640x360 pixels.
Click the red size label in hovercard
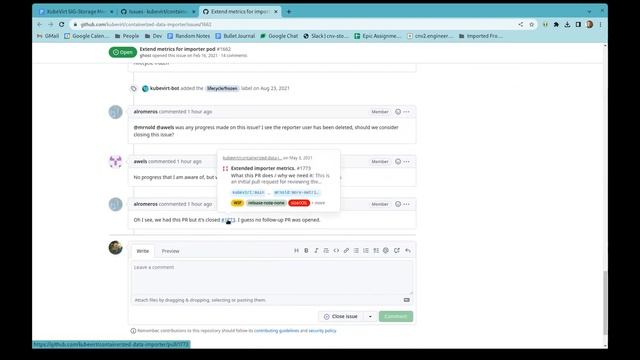[x=299, y=203]
